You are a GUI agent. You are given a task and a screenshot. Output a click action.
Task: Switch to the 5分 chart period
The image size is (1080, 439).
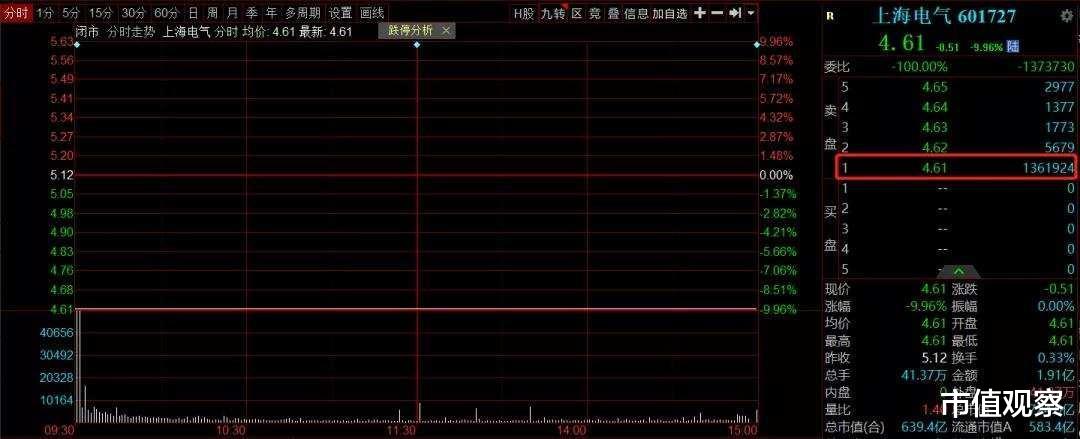pos(70,13)
